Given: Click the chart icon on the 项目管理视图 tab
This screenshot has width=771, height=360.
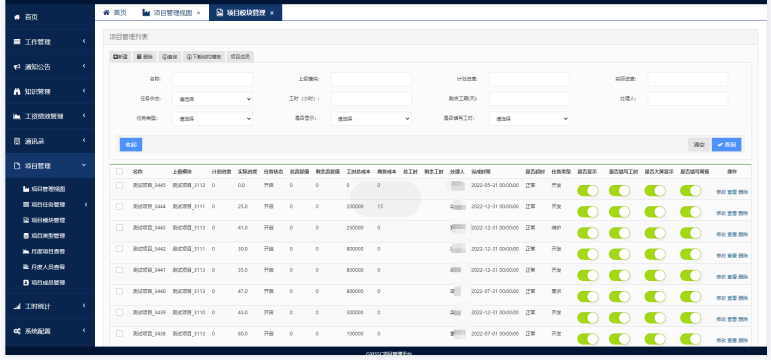Looking at the screenshot, I should click(146, 13).
